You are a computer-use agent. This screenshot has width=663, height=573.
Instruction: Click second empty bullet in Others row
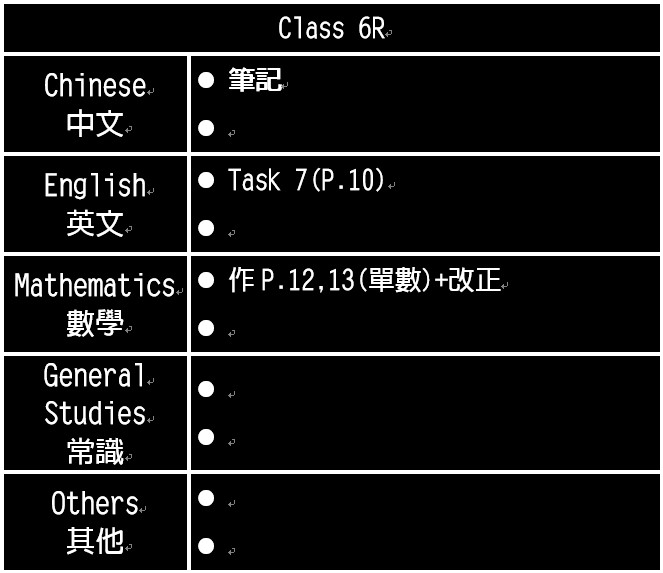(x=206, y=546)
